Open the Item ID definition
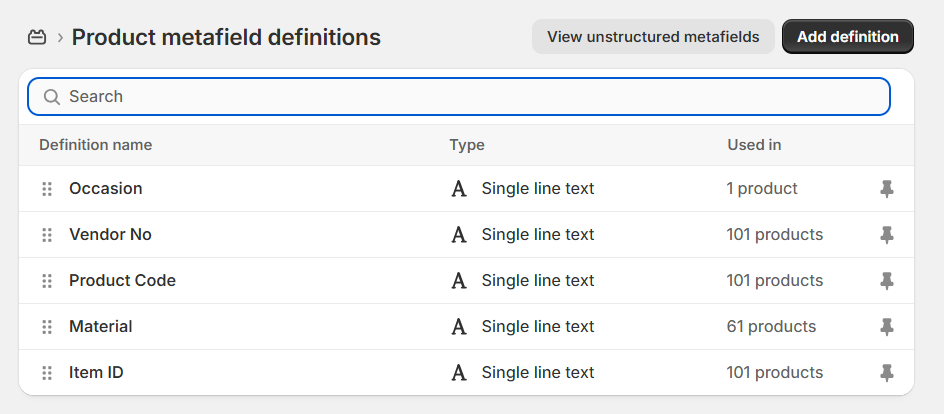 pyautogui.click(x=96, y=373)
